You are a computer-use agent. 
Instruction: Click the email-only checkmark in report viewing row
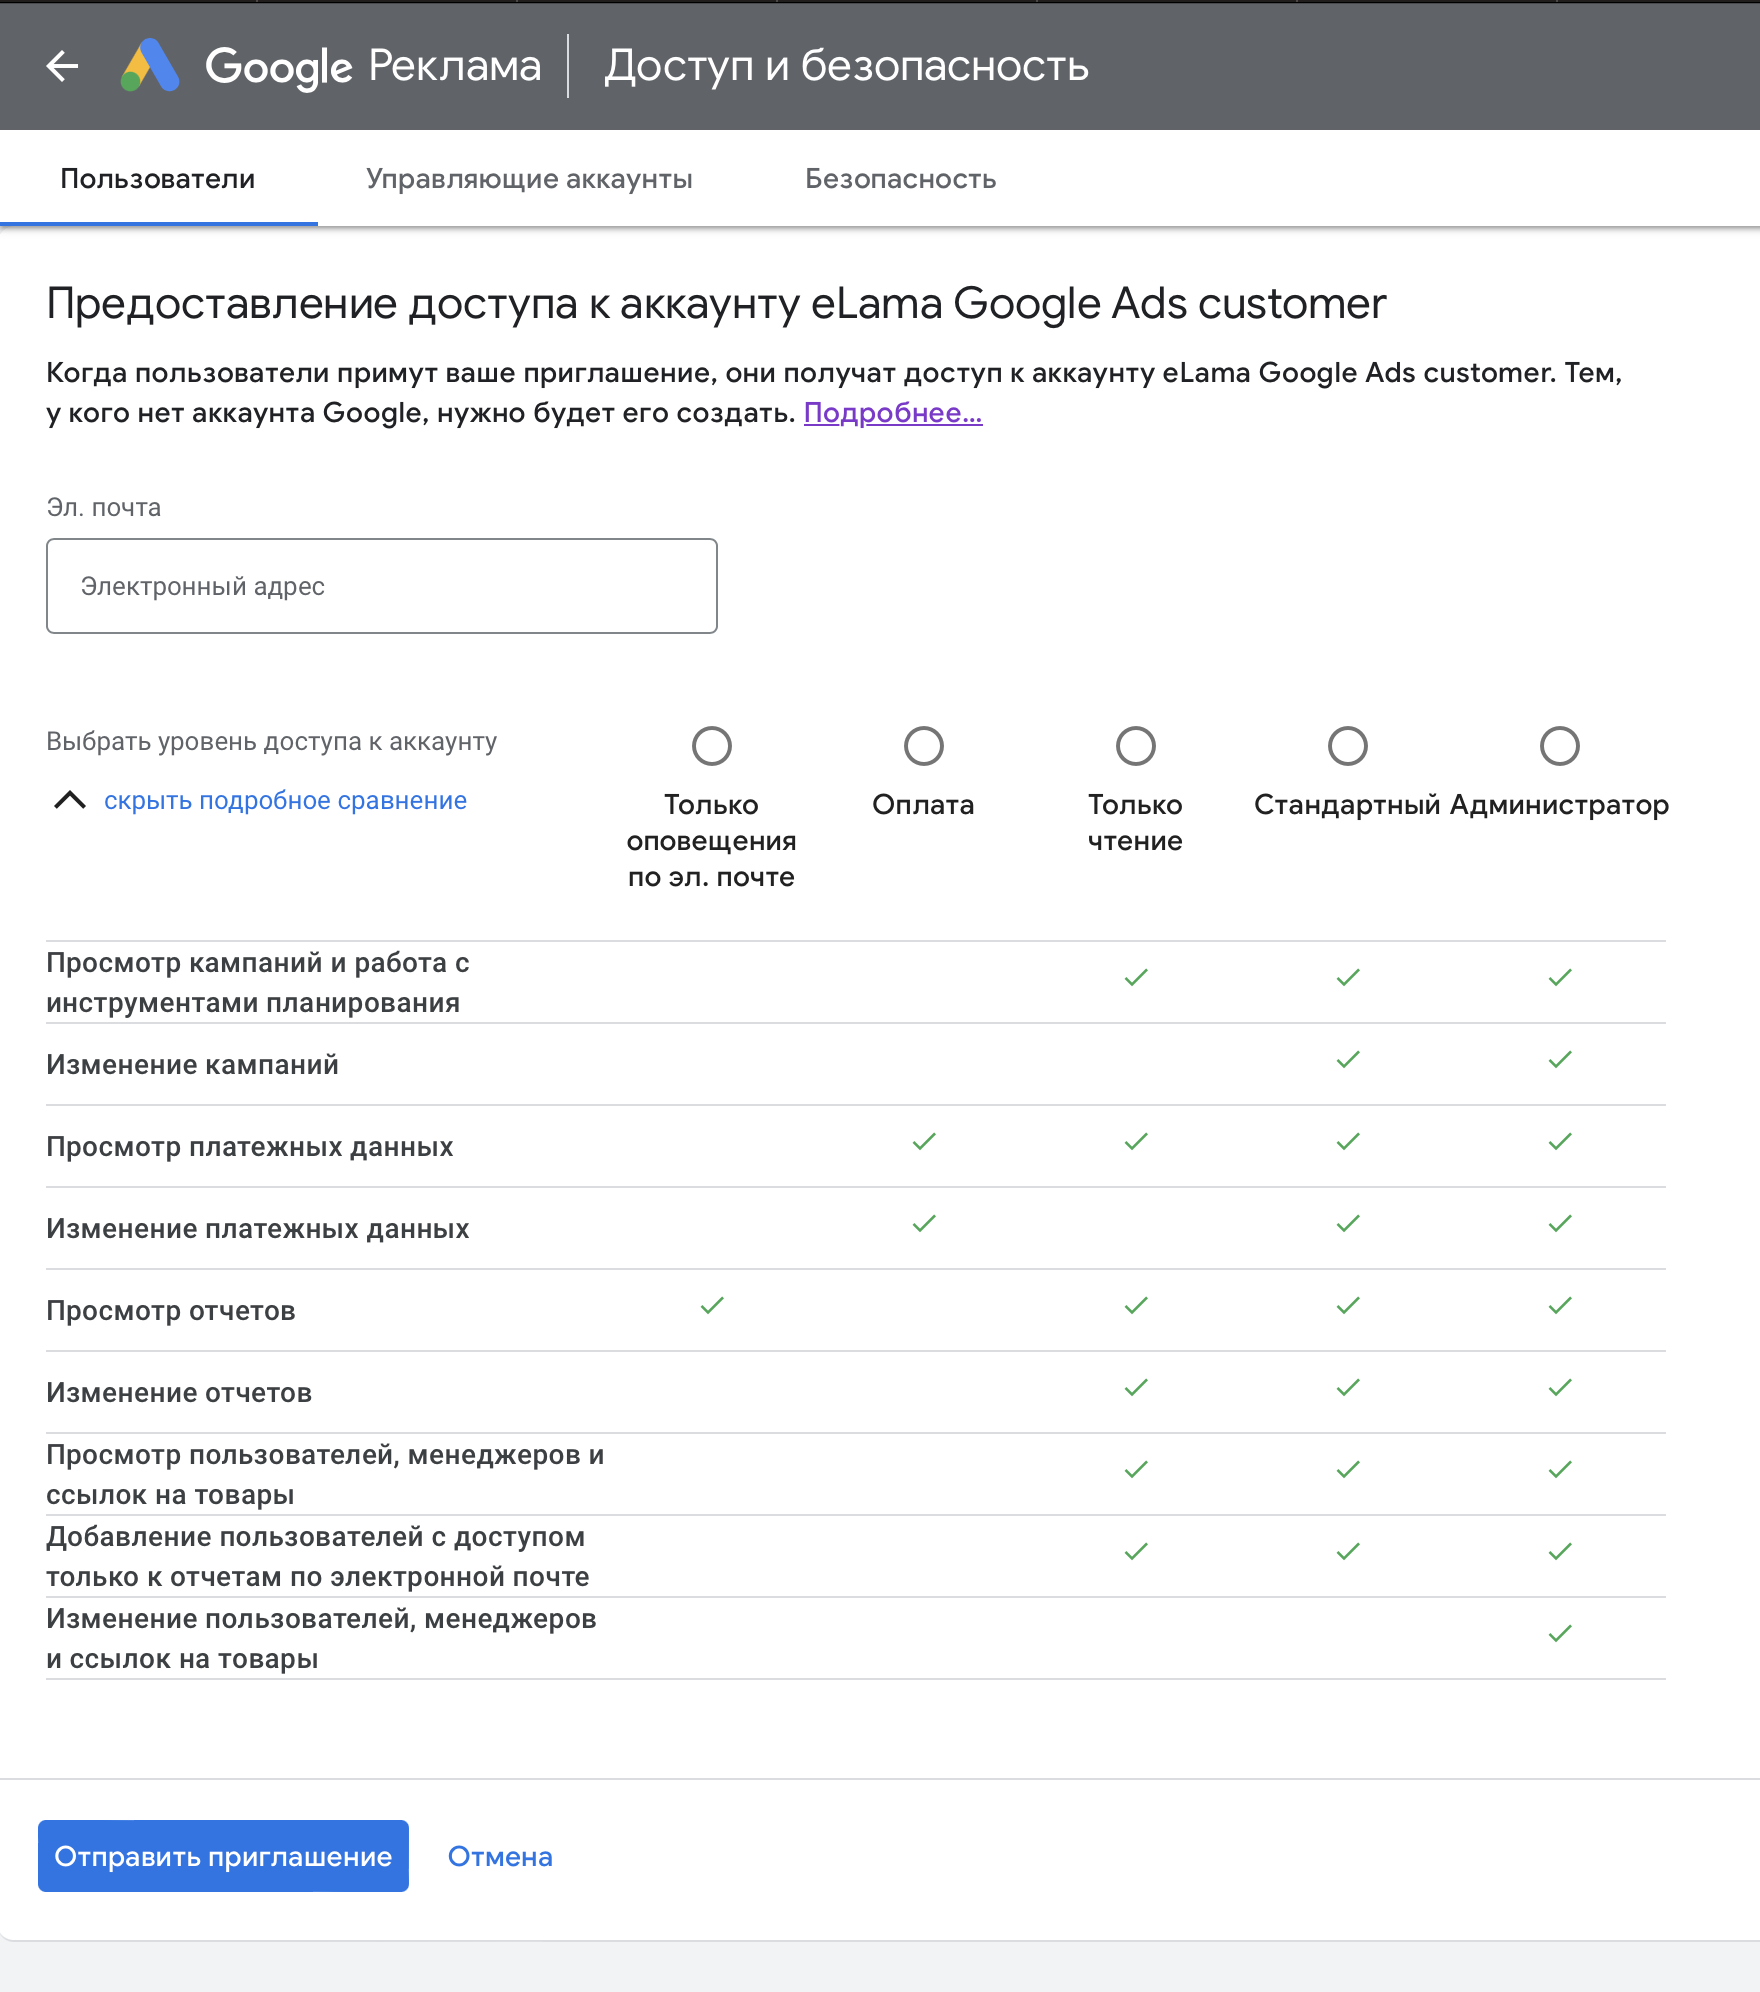tap(712, 1306)
